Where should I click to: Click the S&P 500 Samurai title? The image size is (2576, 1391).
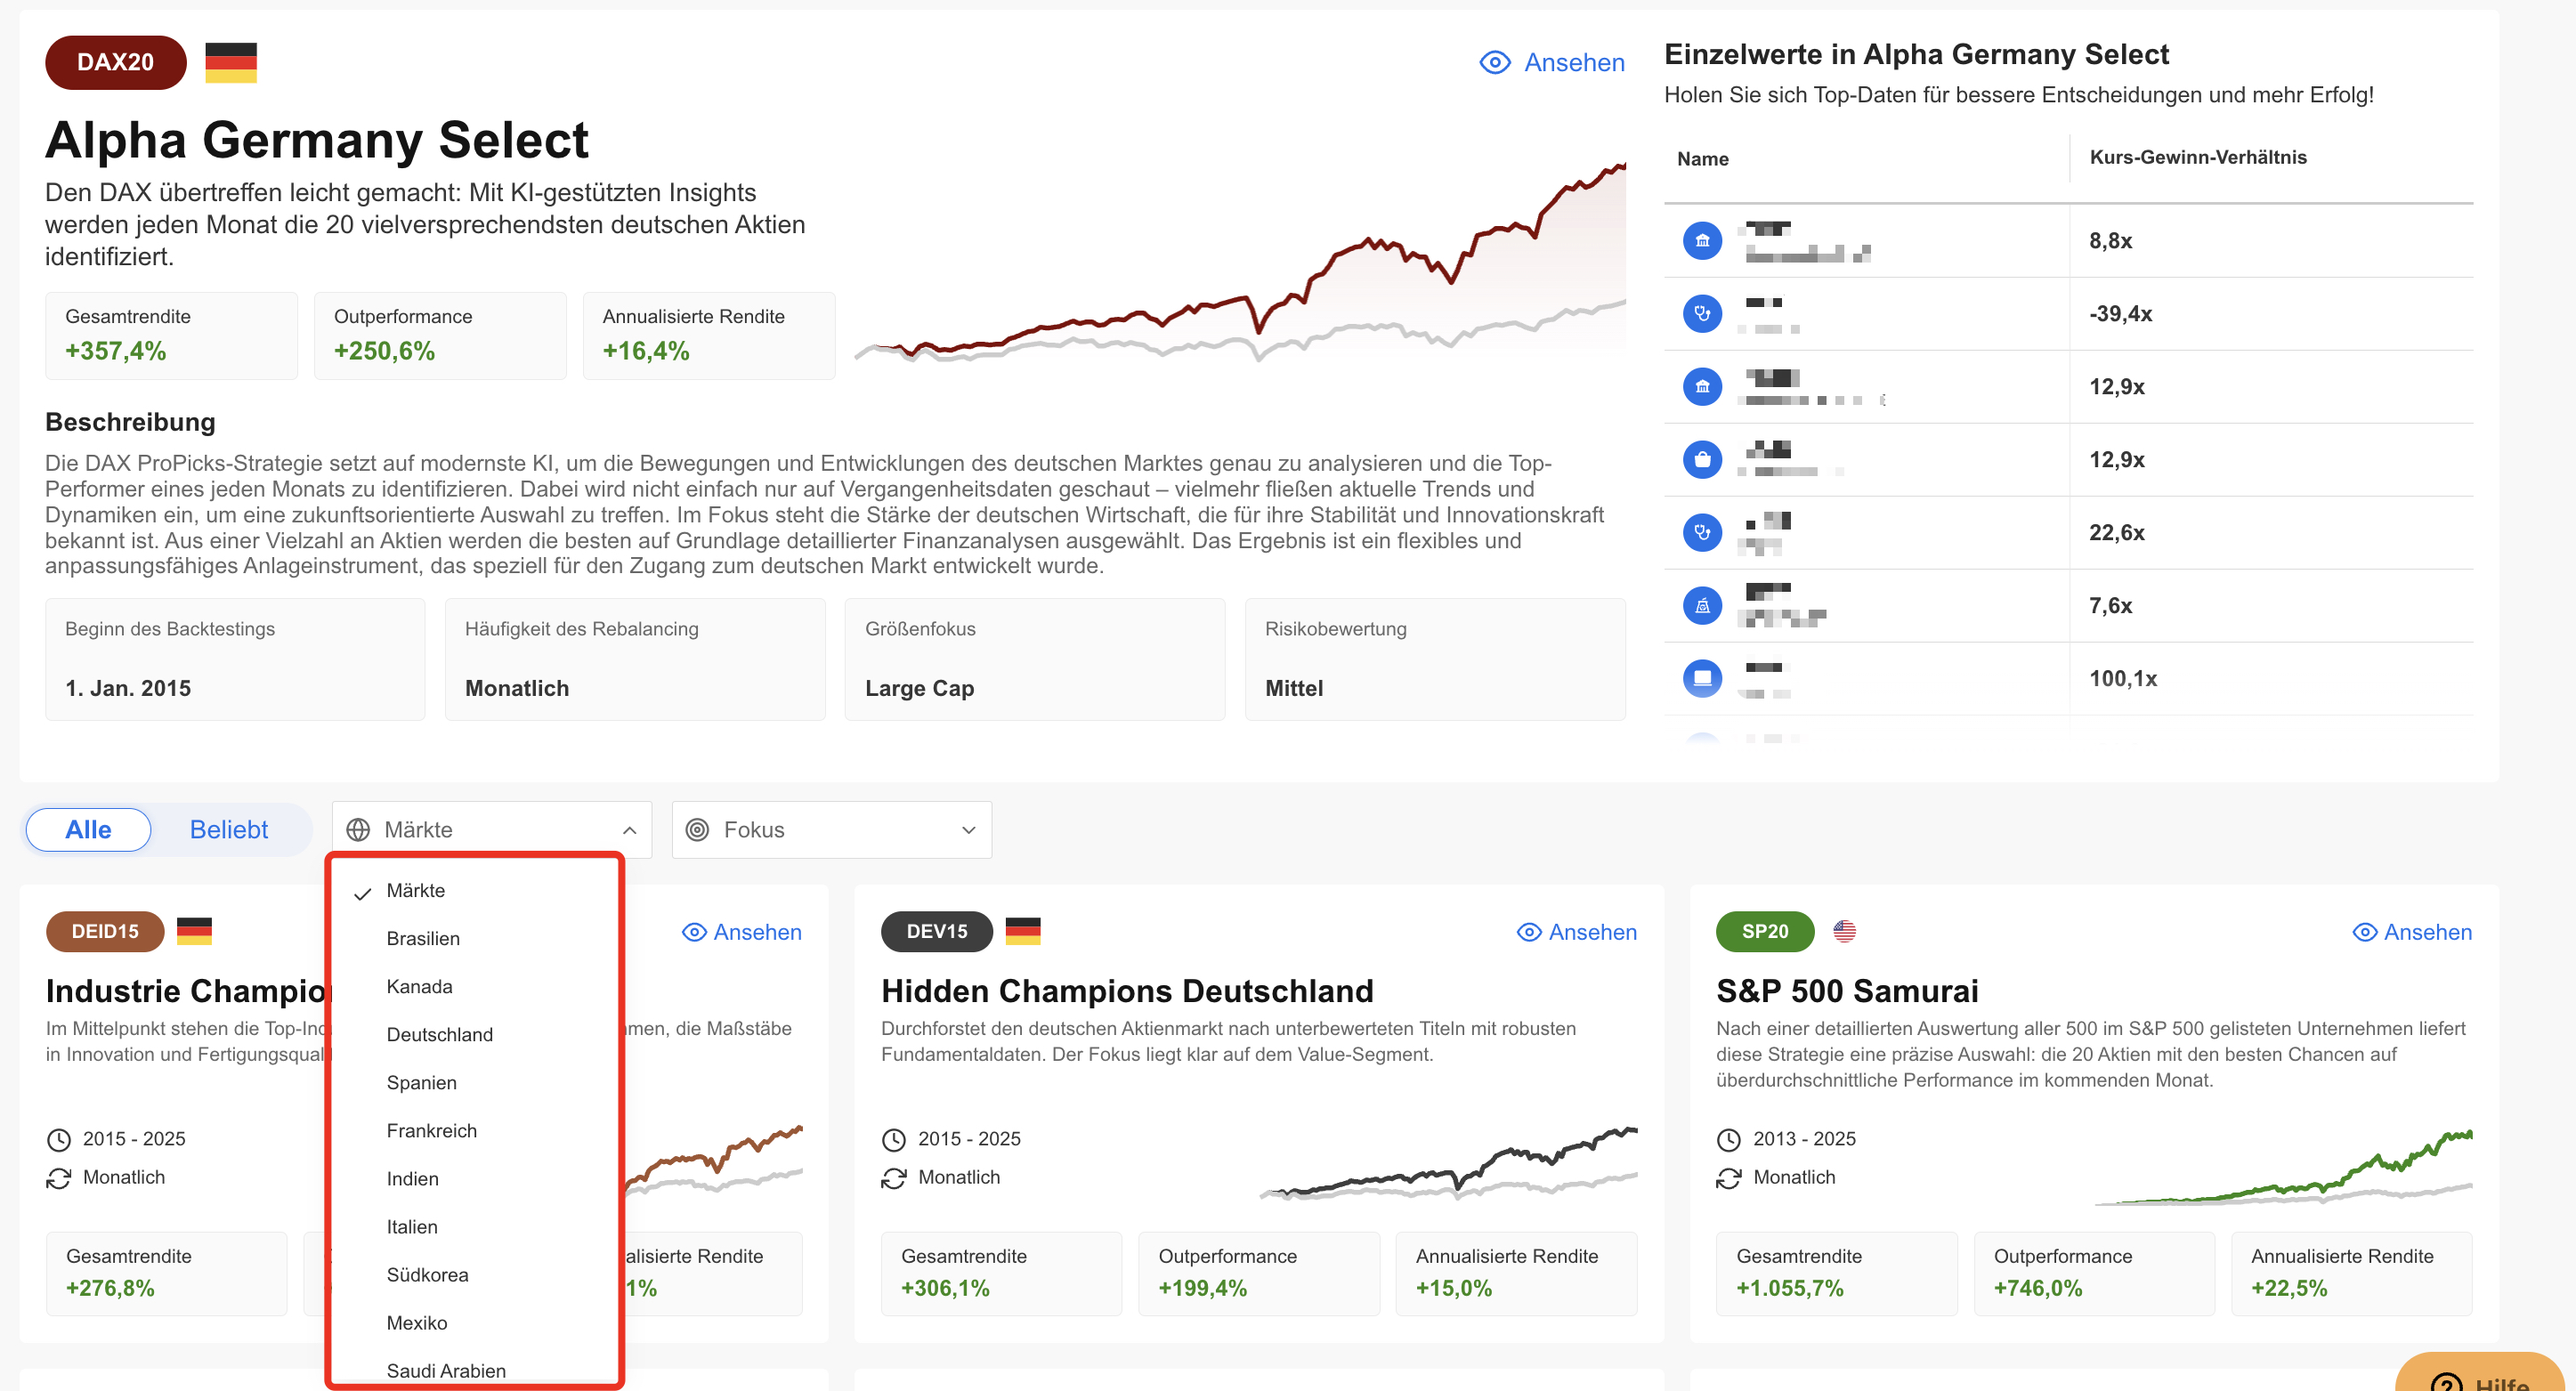coord(1847,991)
